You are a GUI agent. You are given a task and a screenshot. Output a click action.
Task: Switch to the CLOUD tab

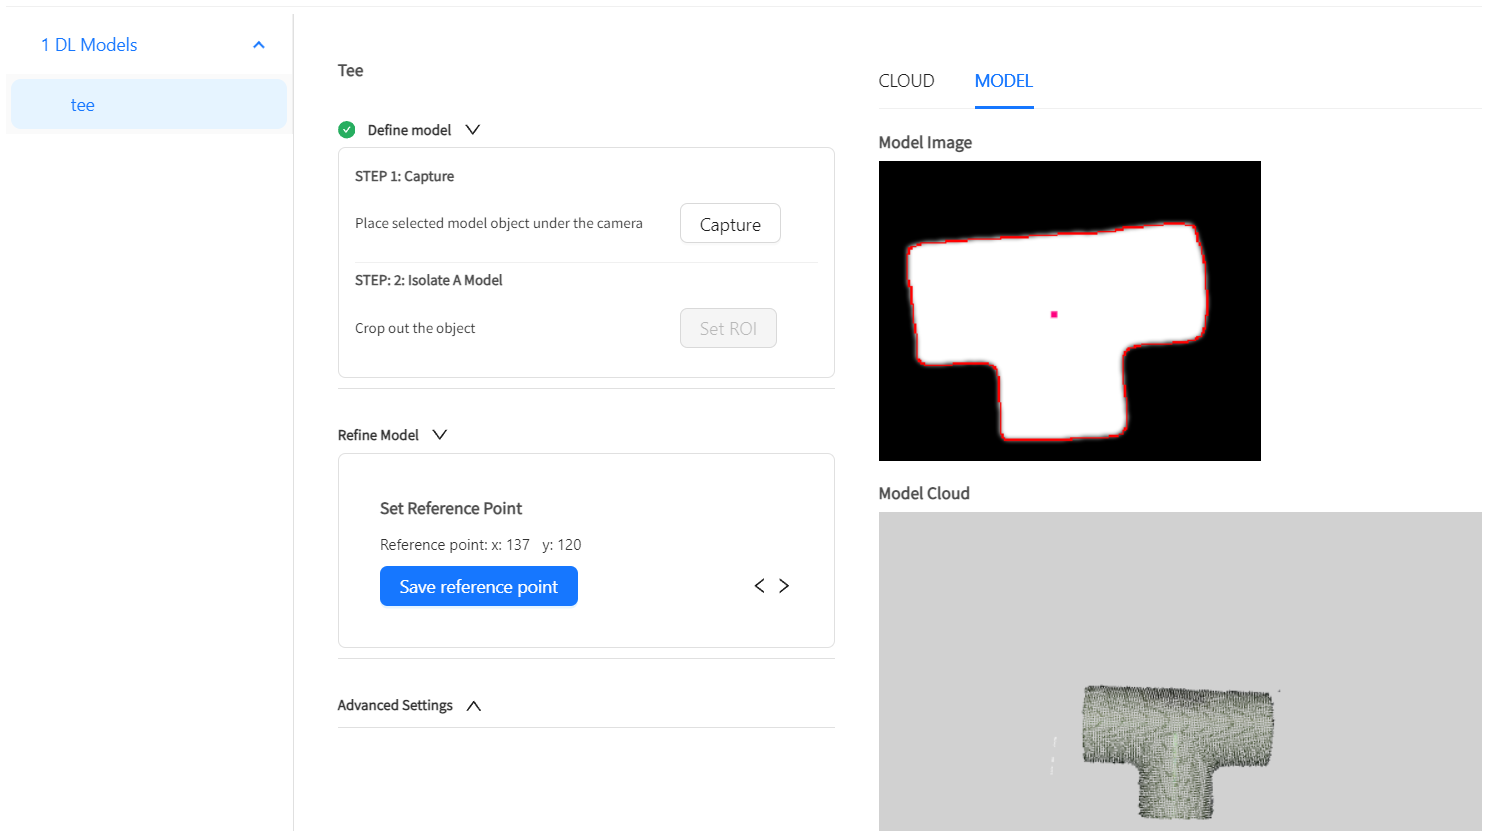[x=906, y=81]
